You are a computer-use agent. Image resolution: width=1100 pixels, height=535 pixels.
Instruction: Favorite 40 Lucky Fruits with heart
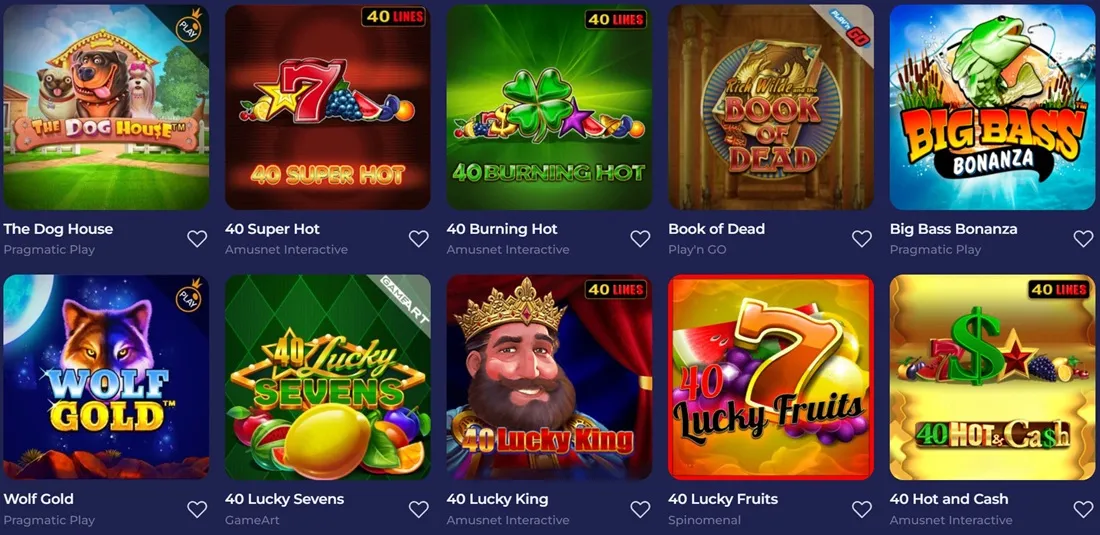point(861,509)
